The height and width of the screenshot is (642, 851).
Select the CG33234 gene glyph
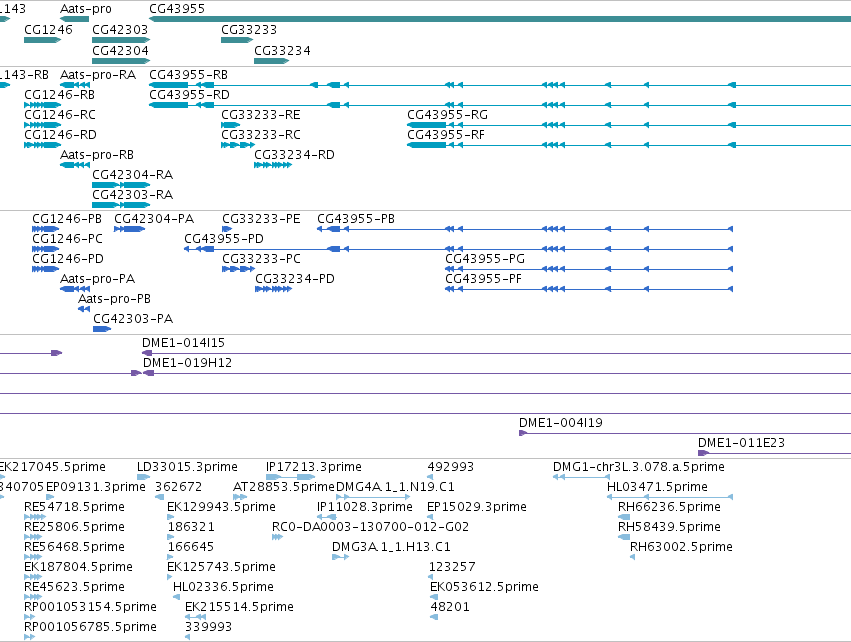271,61
